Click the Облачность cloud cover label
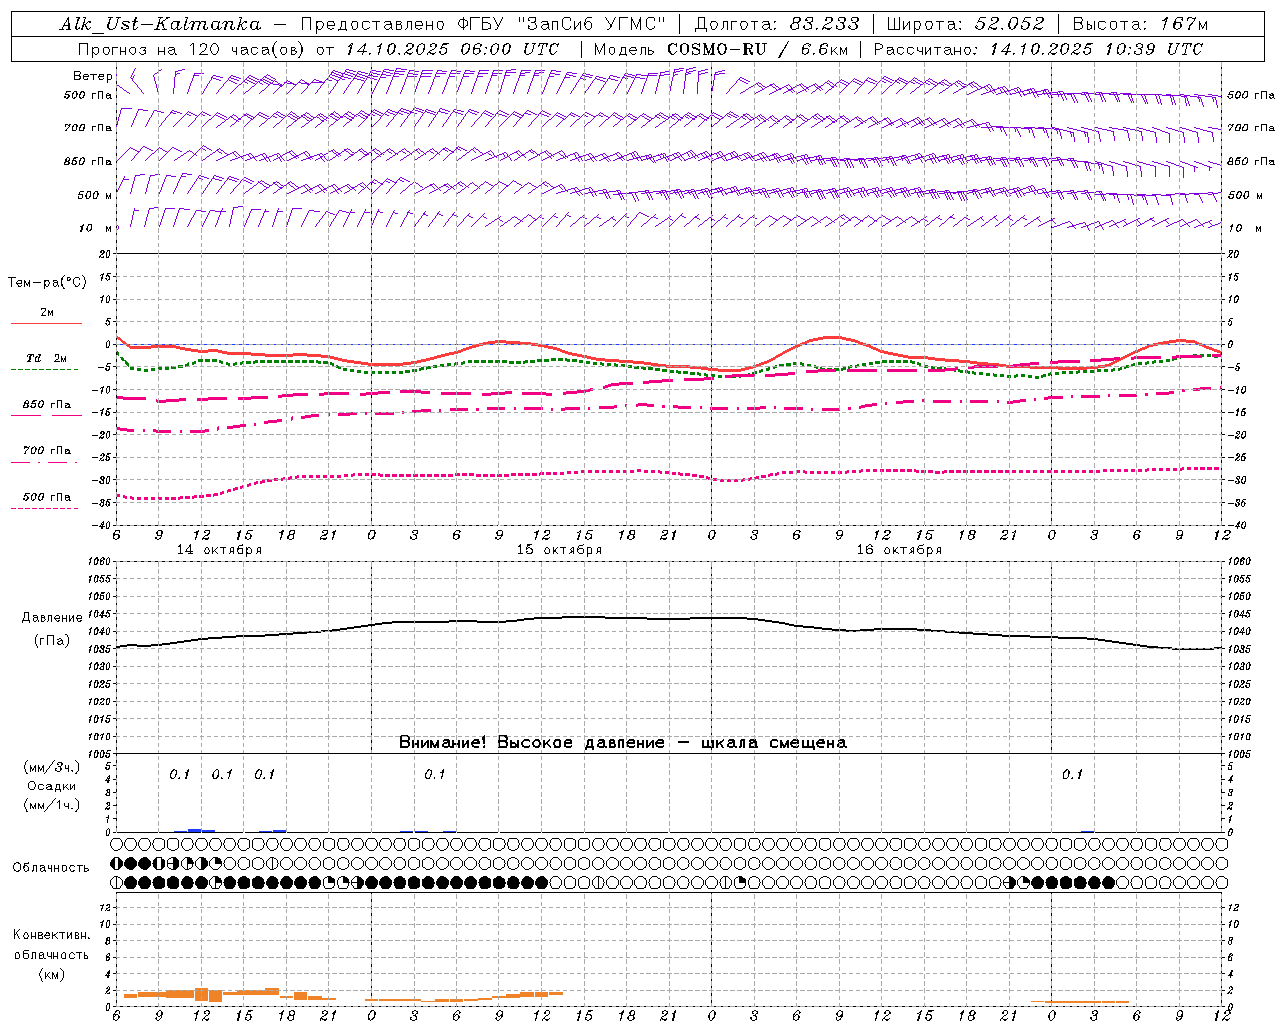 click(x=51, y=868)
